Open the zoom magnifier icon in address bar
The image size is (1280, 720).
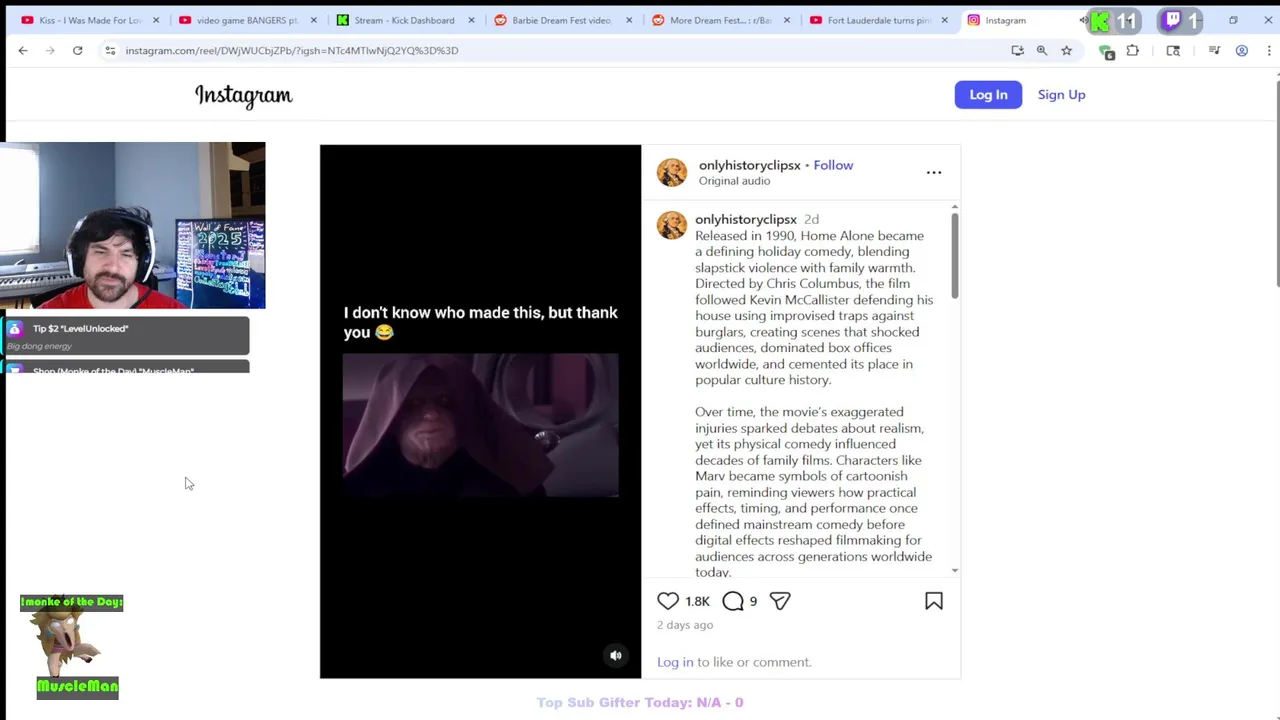pos(1042,50)
